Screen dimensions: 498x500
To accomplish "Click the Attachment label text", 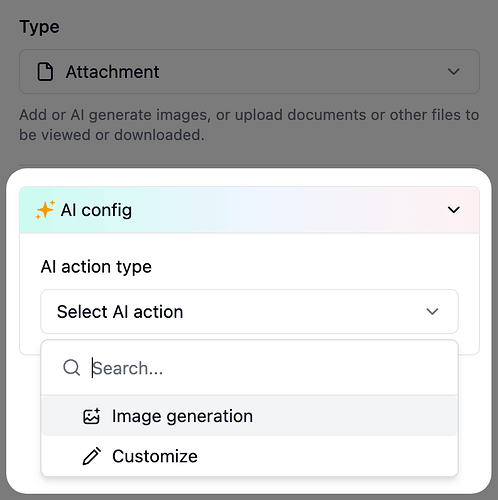I will (x=113, y=72).
